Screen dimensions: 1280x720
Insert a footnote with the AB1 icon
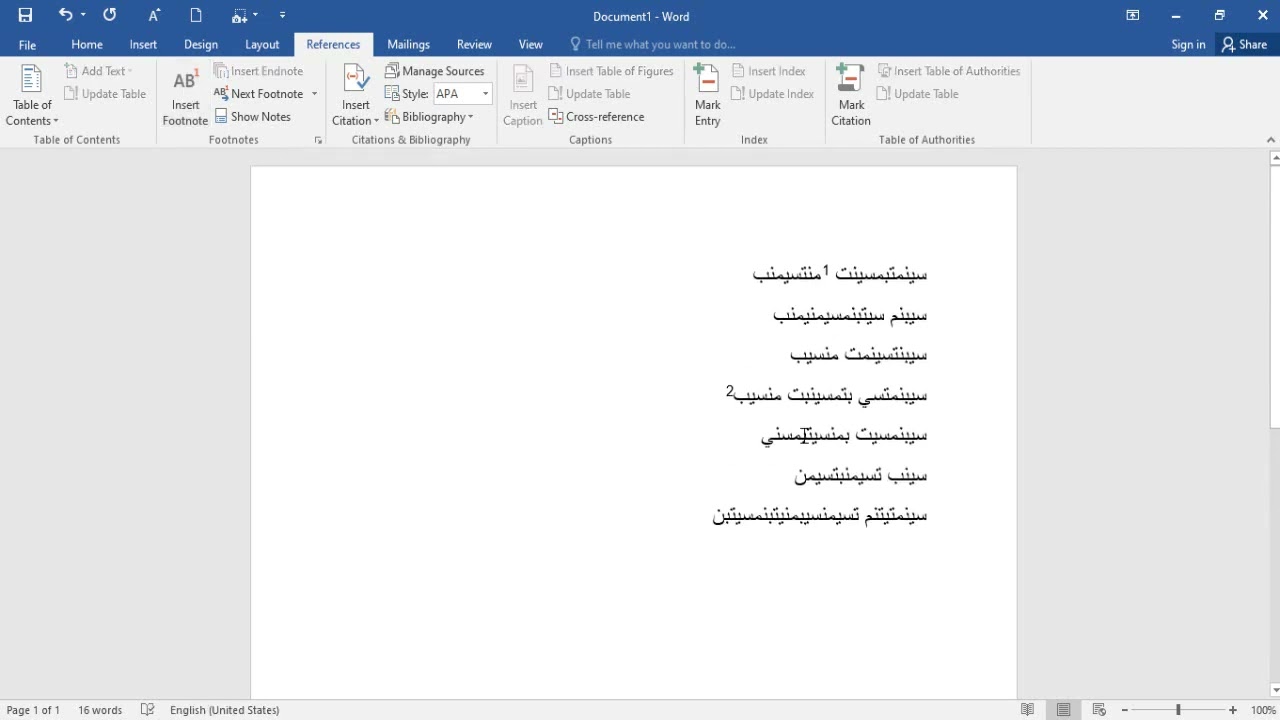pyautogui.click(x=185, y=96)
